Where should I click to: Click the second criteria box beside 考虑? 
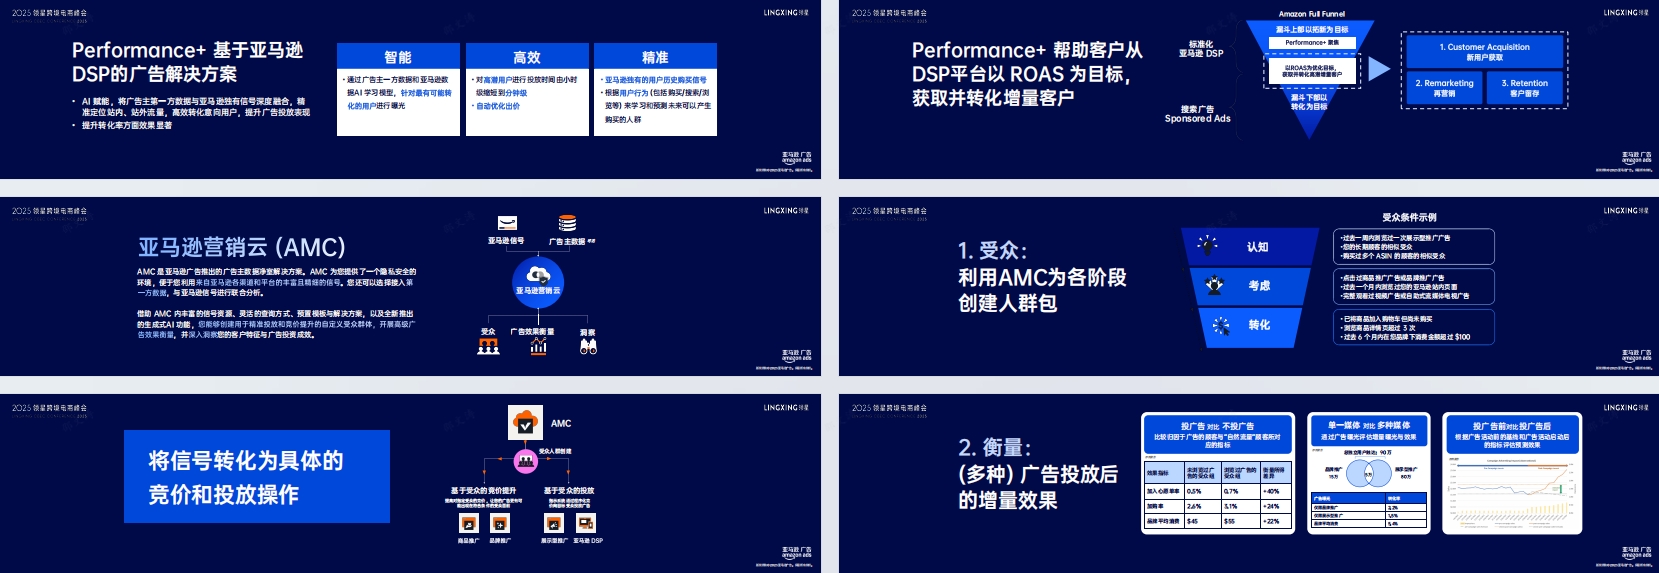(1415, 287)
